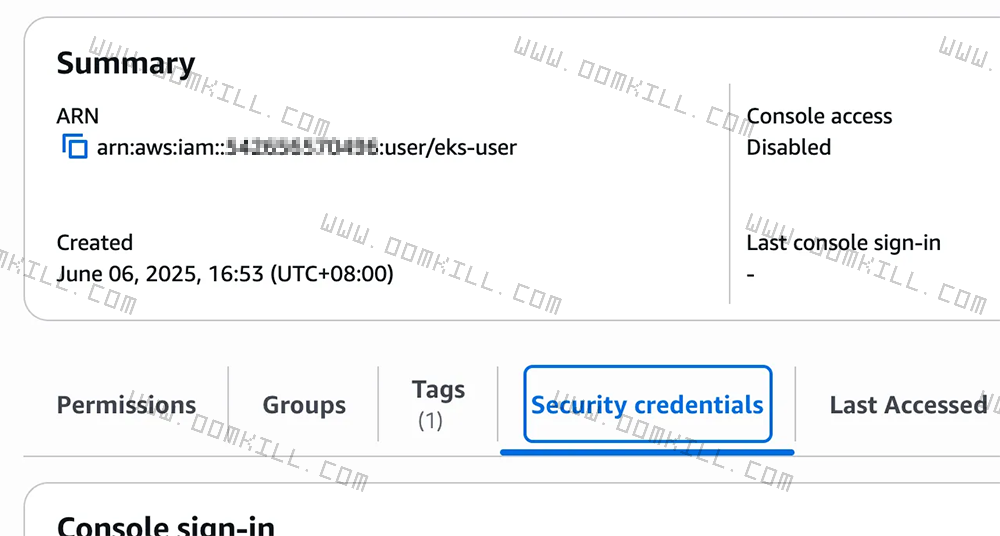Switch to the Permissions tab

pyautogui.click(x=126, y=405)
